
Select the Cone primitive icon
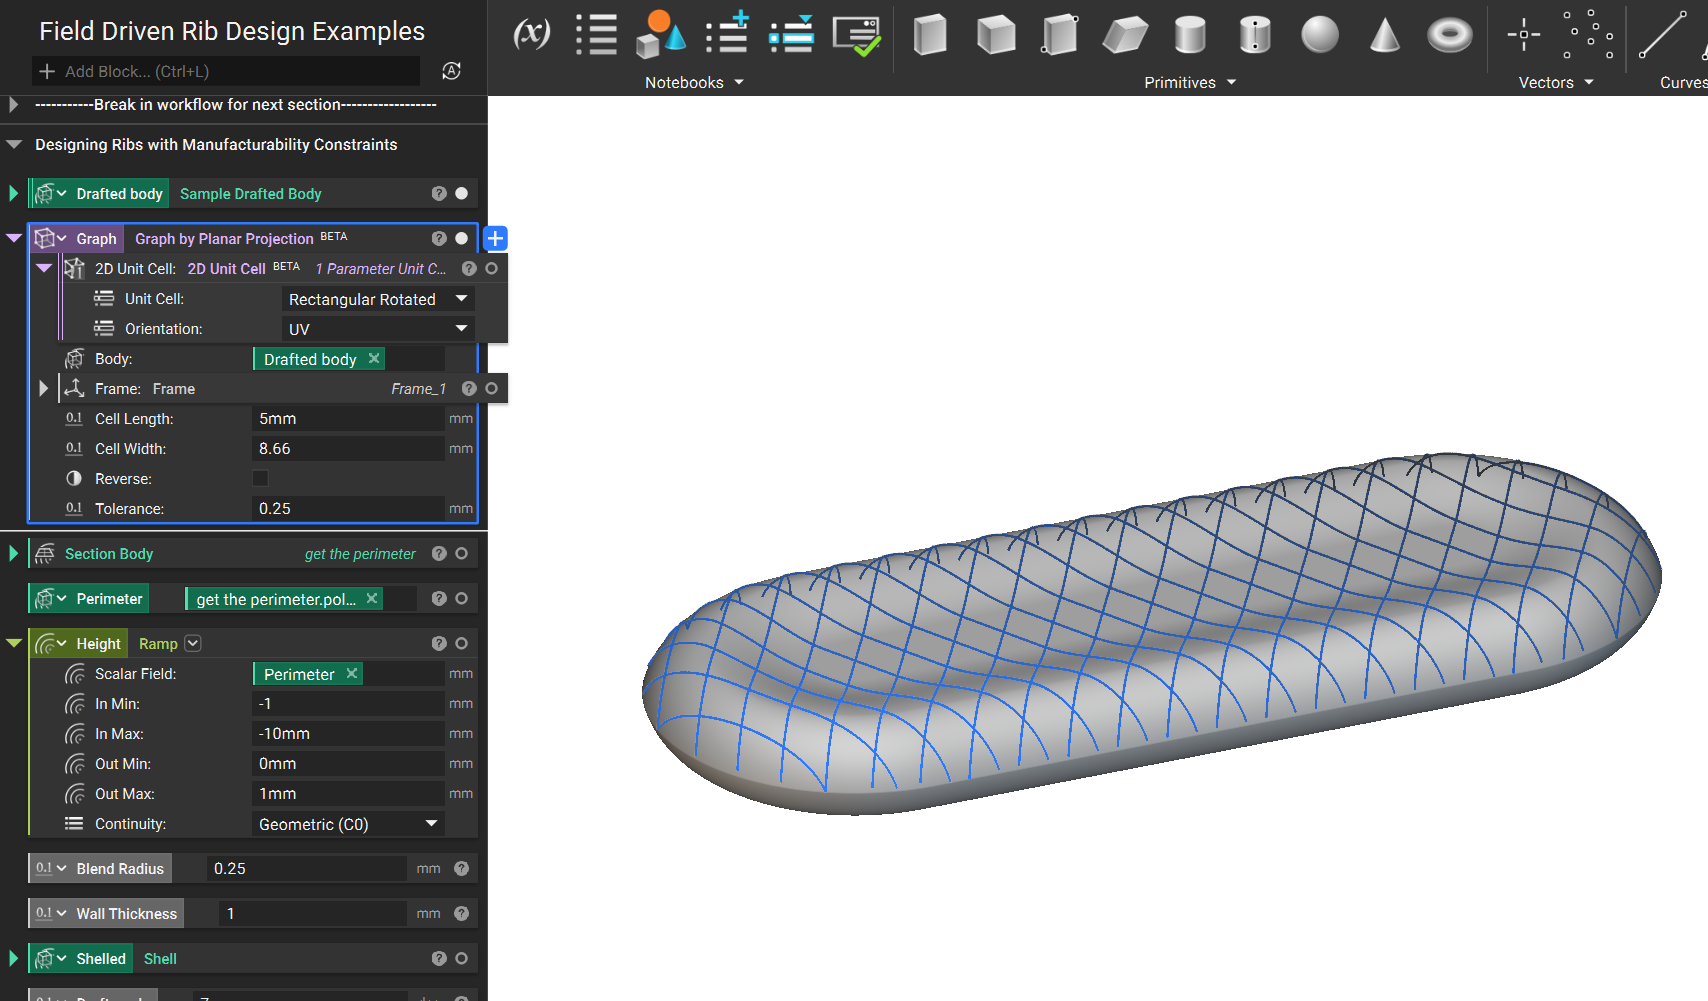(1384, 35)
